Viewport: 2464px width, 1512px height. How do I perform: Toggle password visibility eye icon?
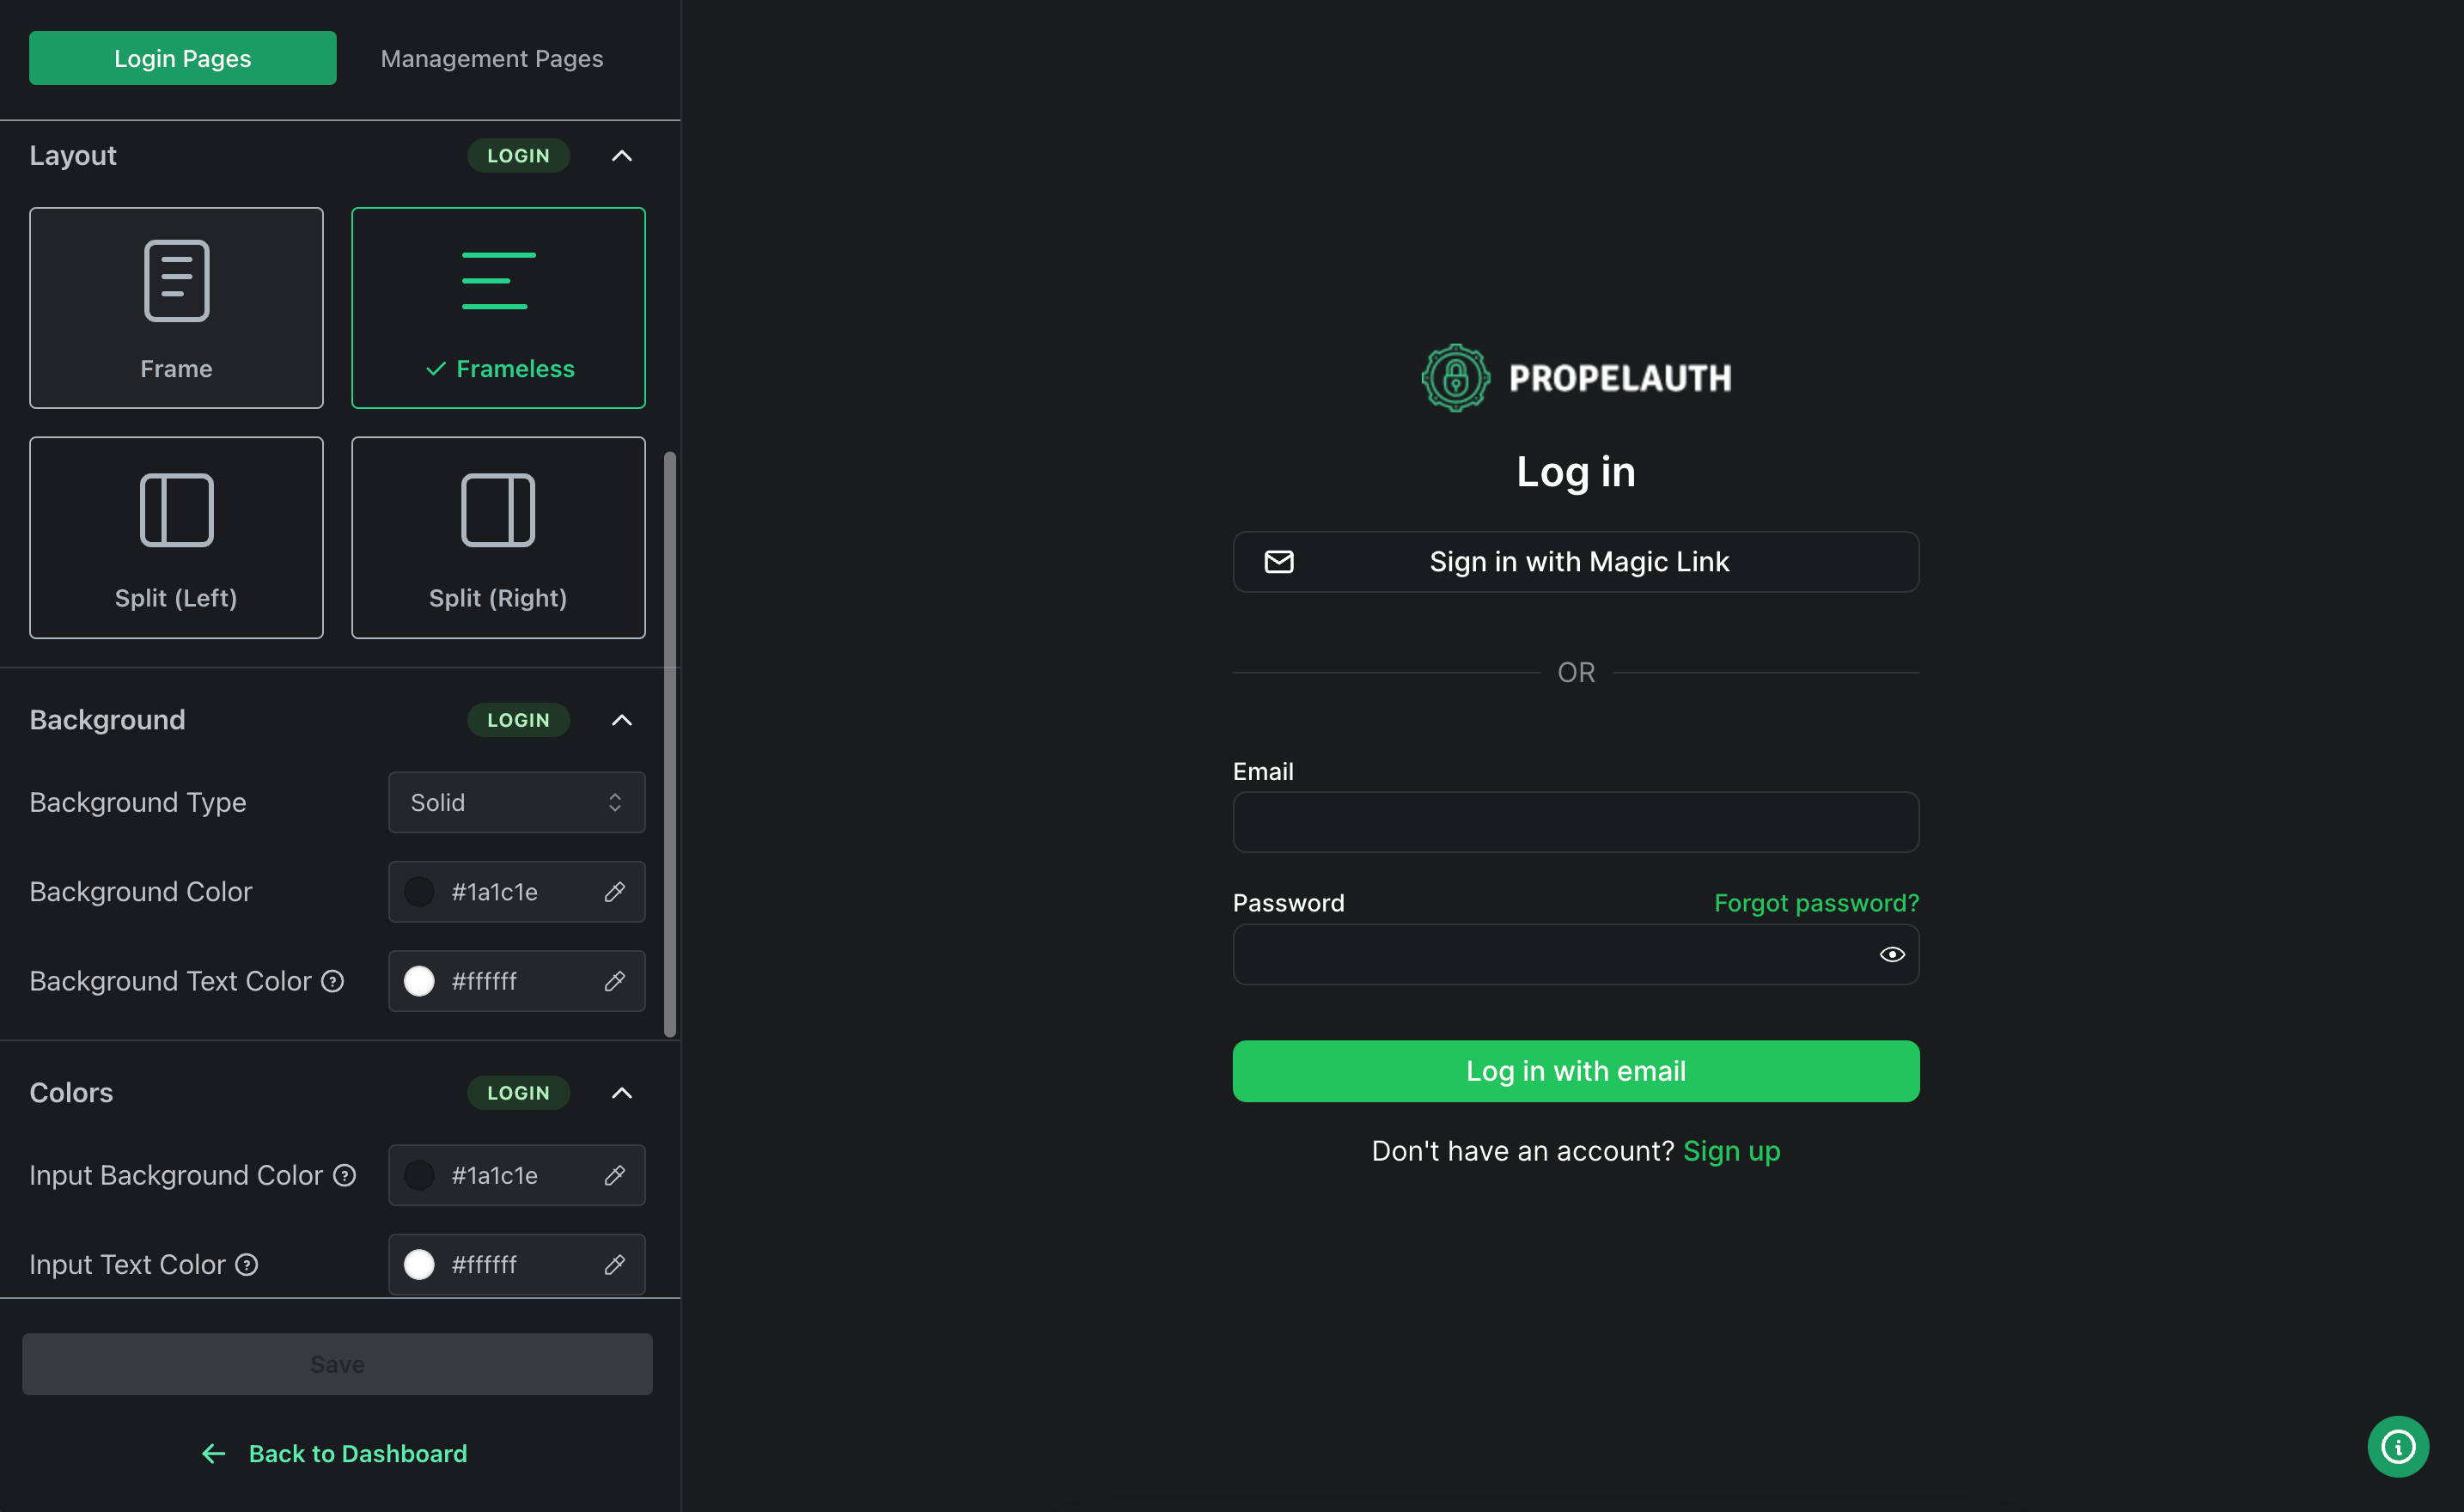pyautogui.click(x=1890, y=956)
